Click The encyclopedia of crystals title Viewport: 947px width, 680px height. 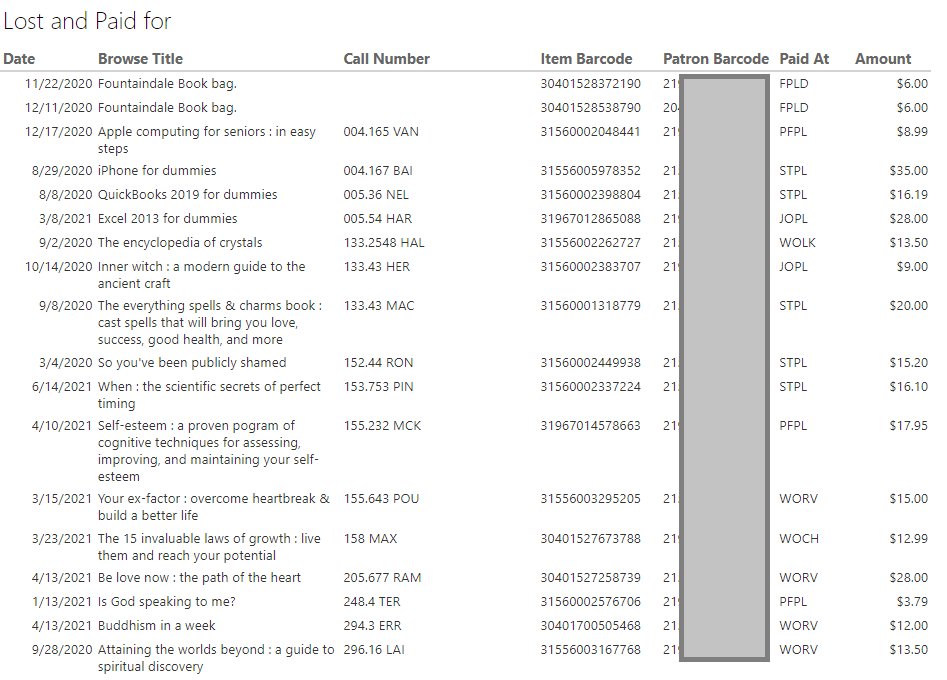pos(180,243)
